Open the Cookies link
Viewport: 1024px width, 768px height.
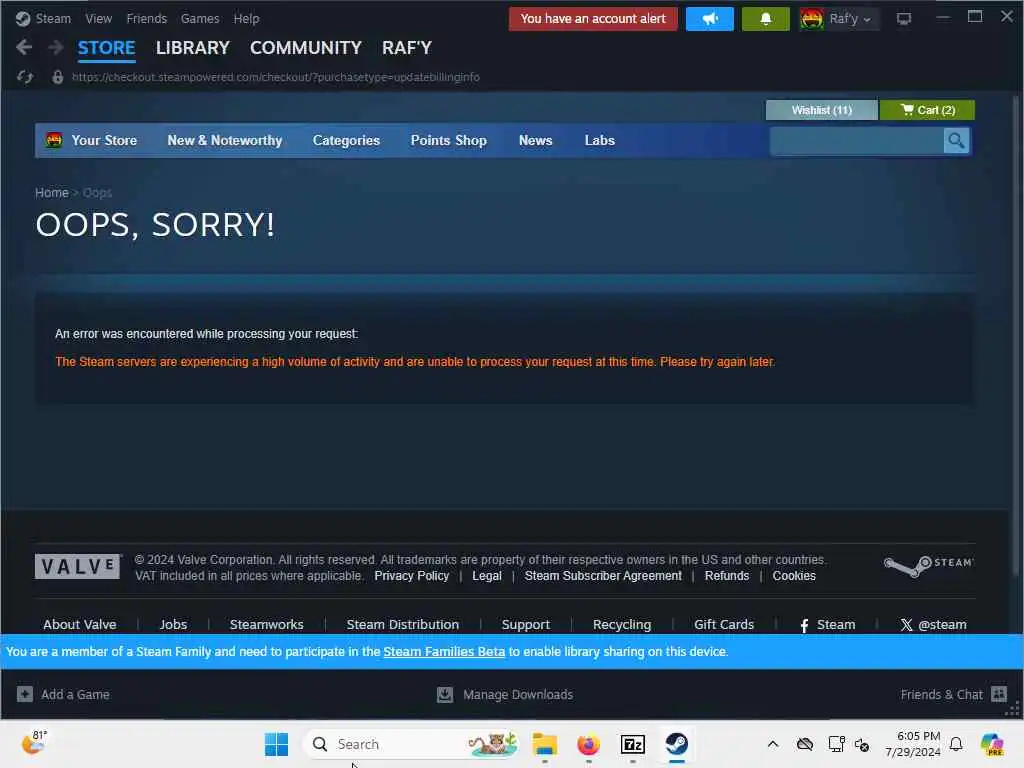pyautogui.click(x=794, y=576)
